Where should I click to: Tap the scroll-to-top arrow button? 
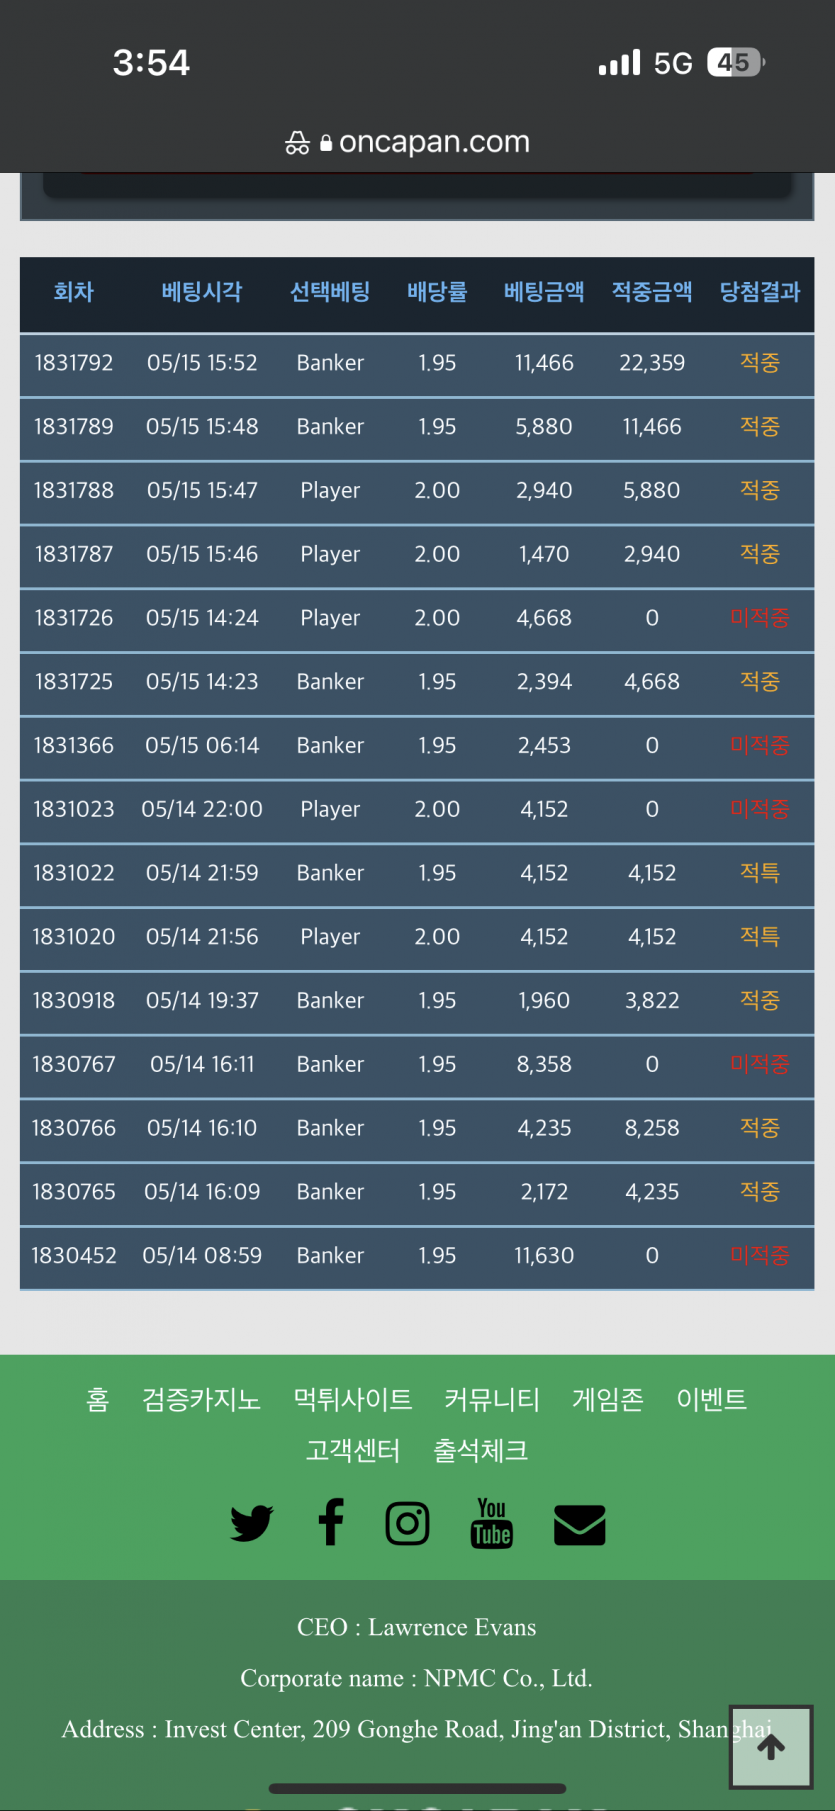coord(771,1747)
